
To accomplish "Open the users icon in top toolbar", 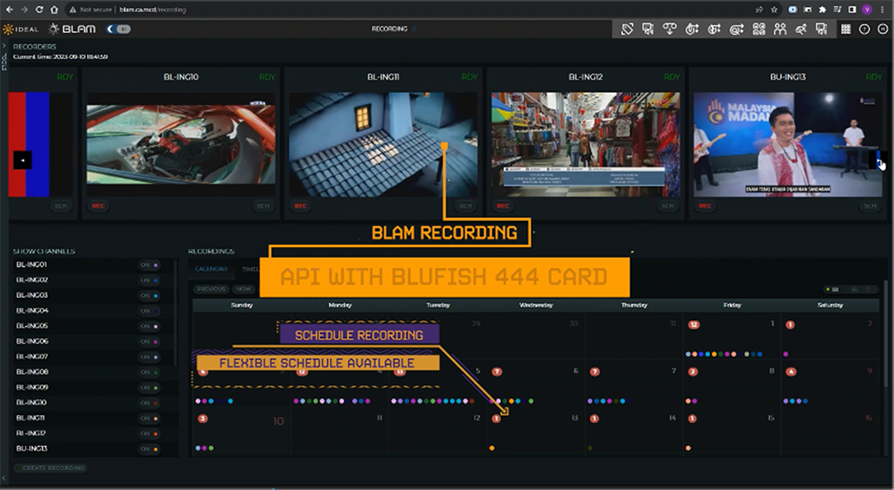I will click(x=779, y=29).
